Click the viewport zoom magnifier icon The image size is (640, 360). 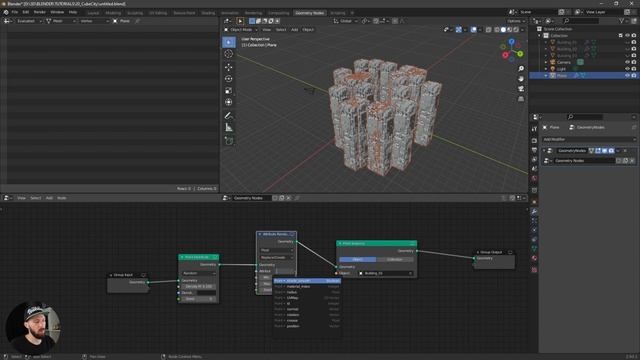[521, 69]
